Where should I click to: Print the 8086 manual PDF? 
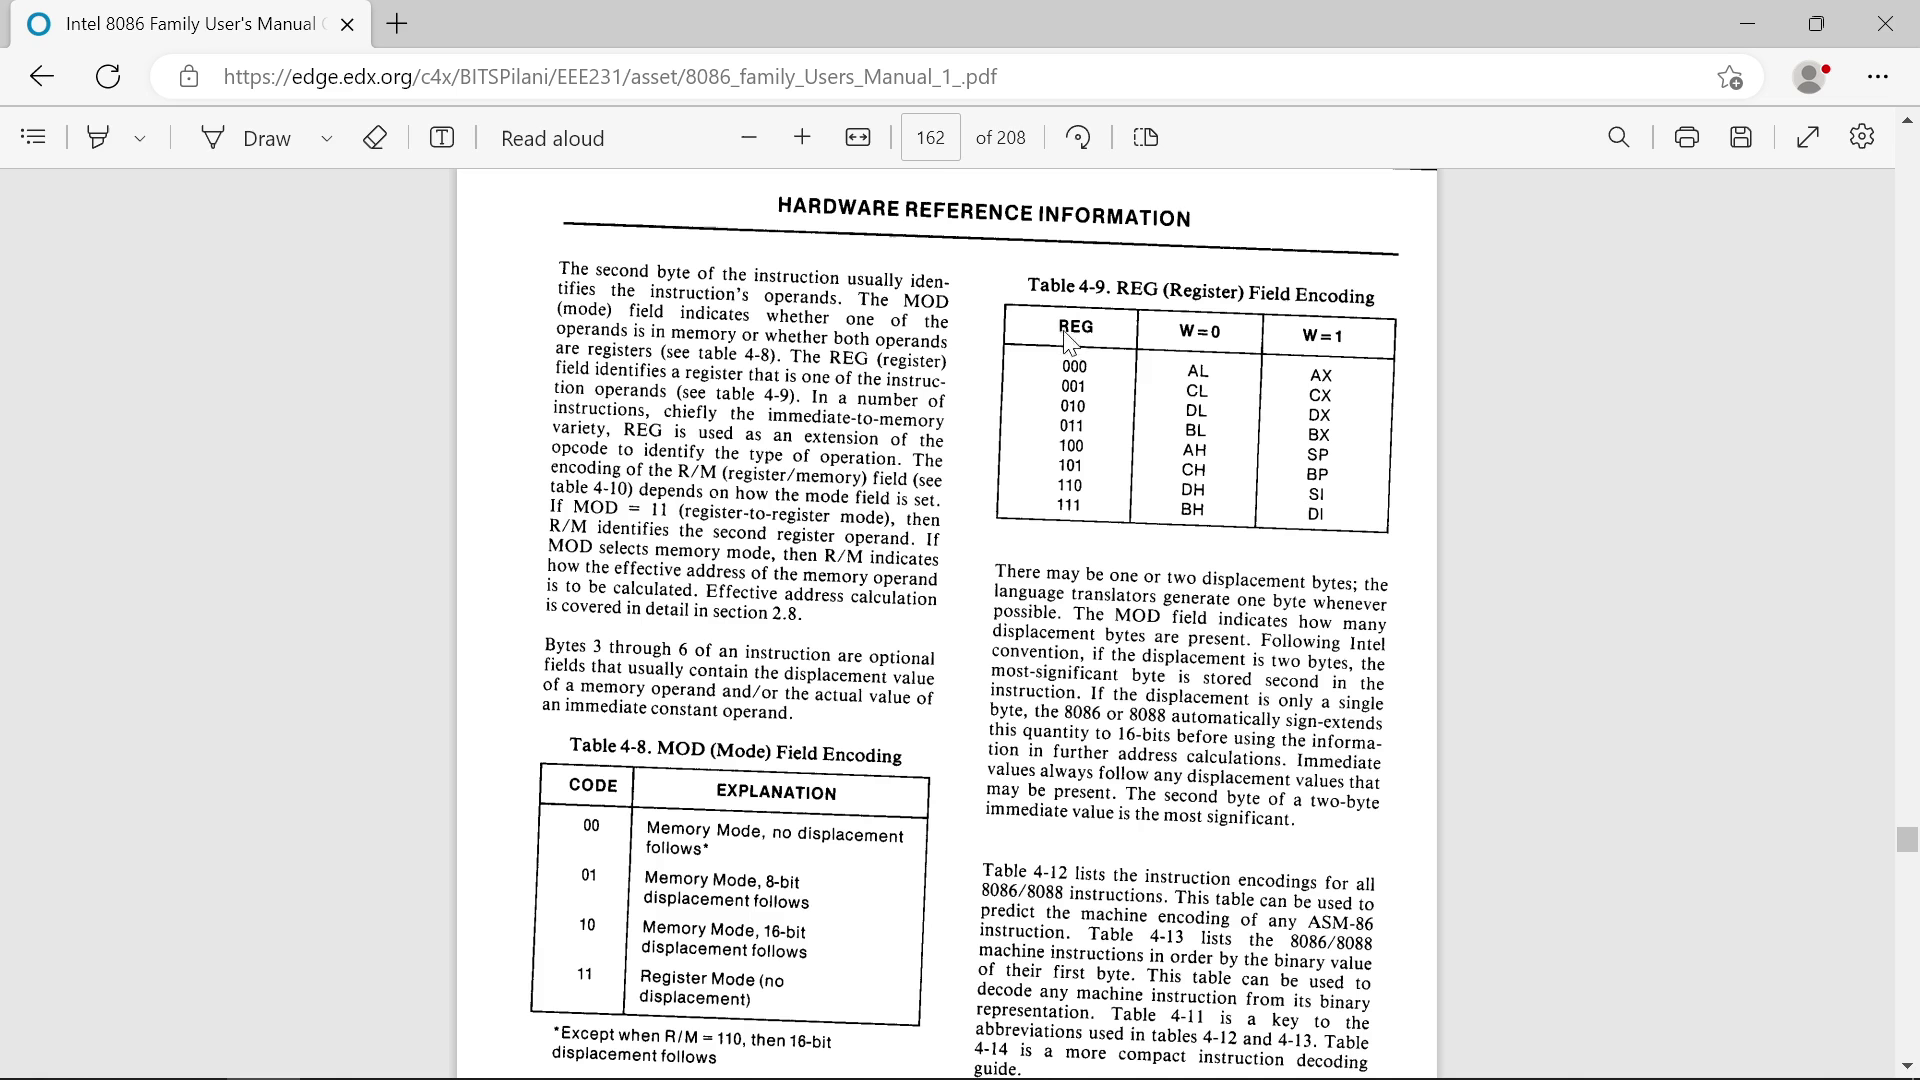pos(1686,137)
